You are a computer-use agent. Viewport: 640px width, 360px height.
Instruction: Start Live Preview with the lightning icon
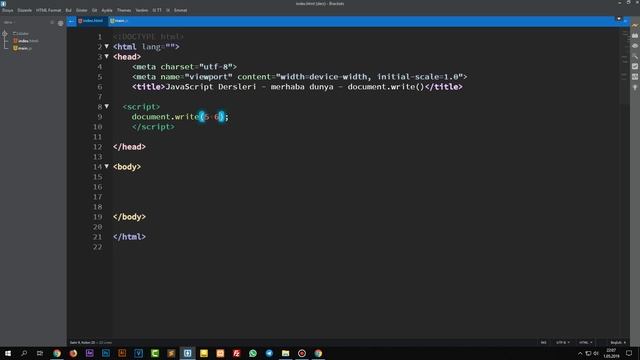coord(635,26)
